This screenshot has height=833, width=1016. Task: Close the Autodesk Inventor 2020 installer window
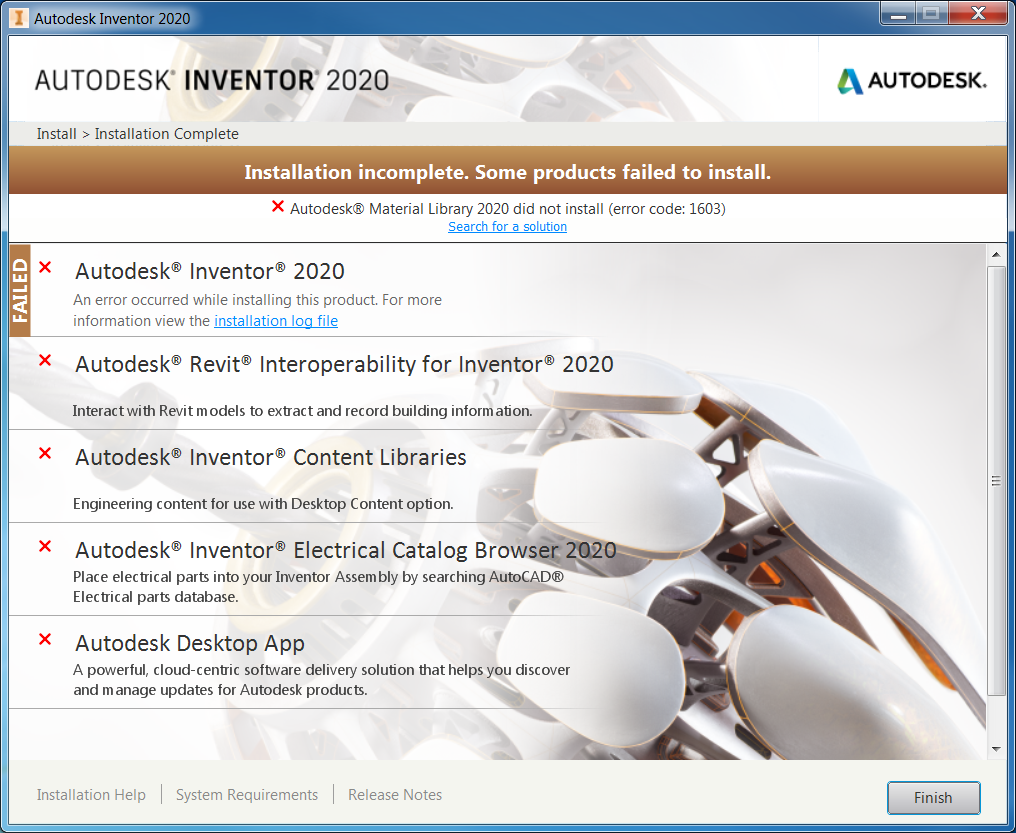[x=978, y=13]
